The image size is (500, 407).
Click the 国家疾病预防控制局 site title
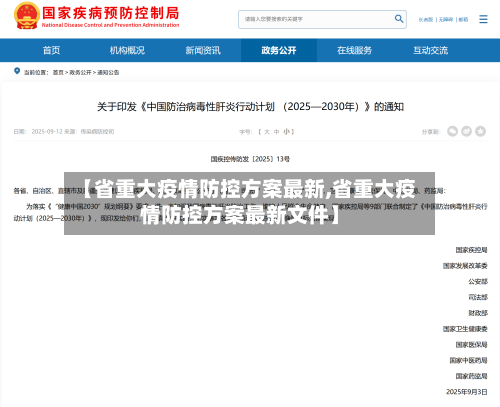[111, 13]
